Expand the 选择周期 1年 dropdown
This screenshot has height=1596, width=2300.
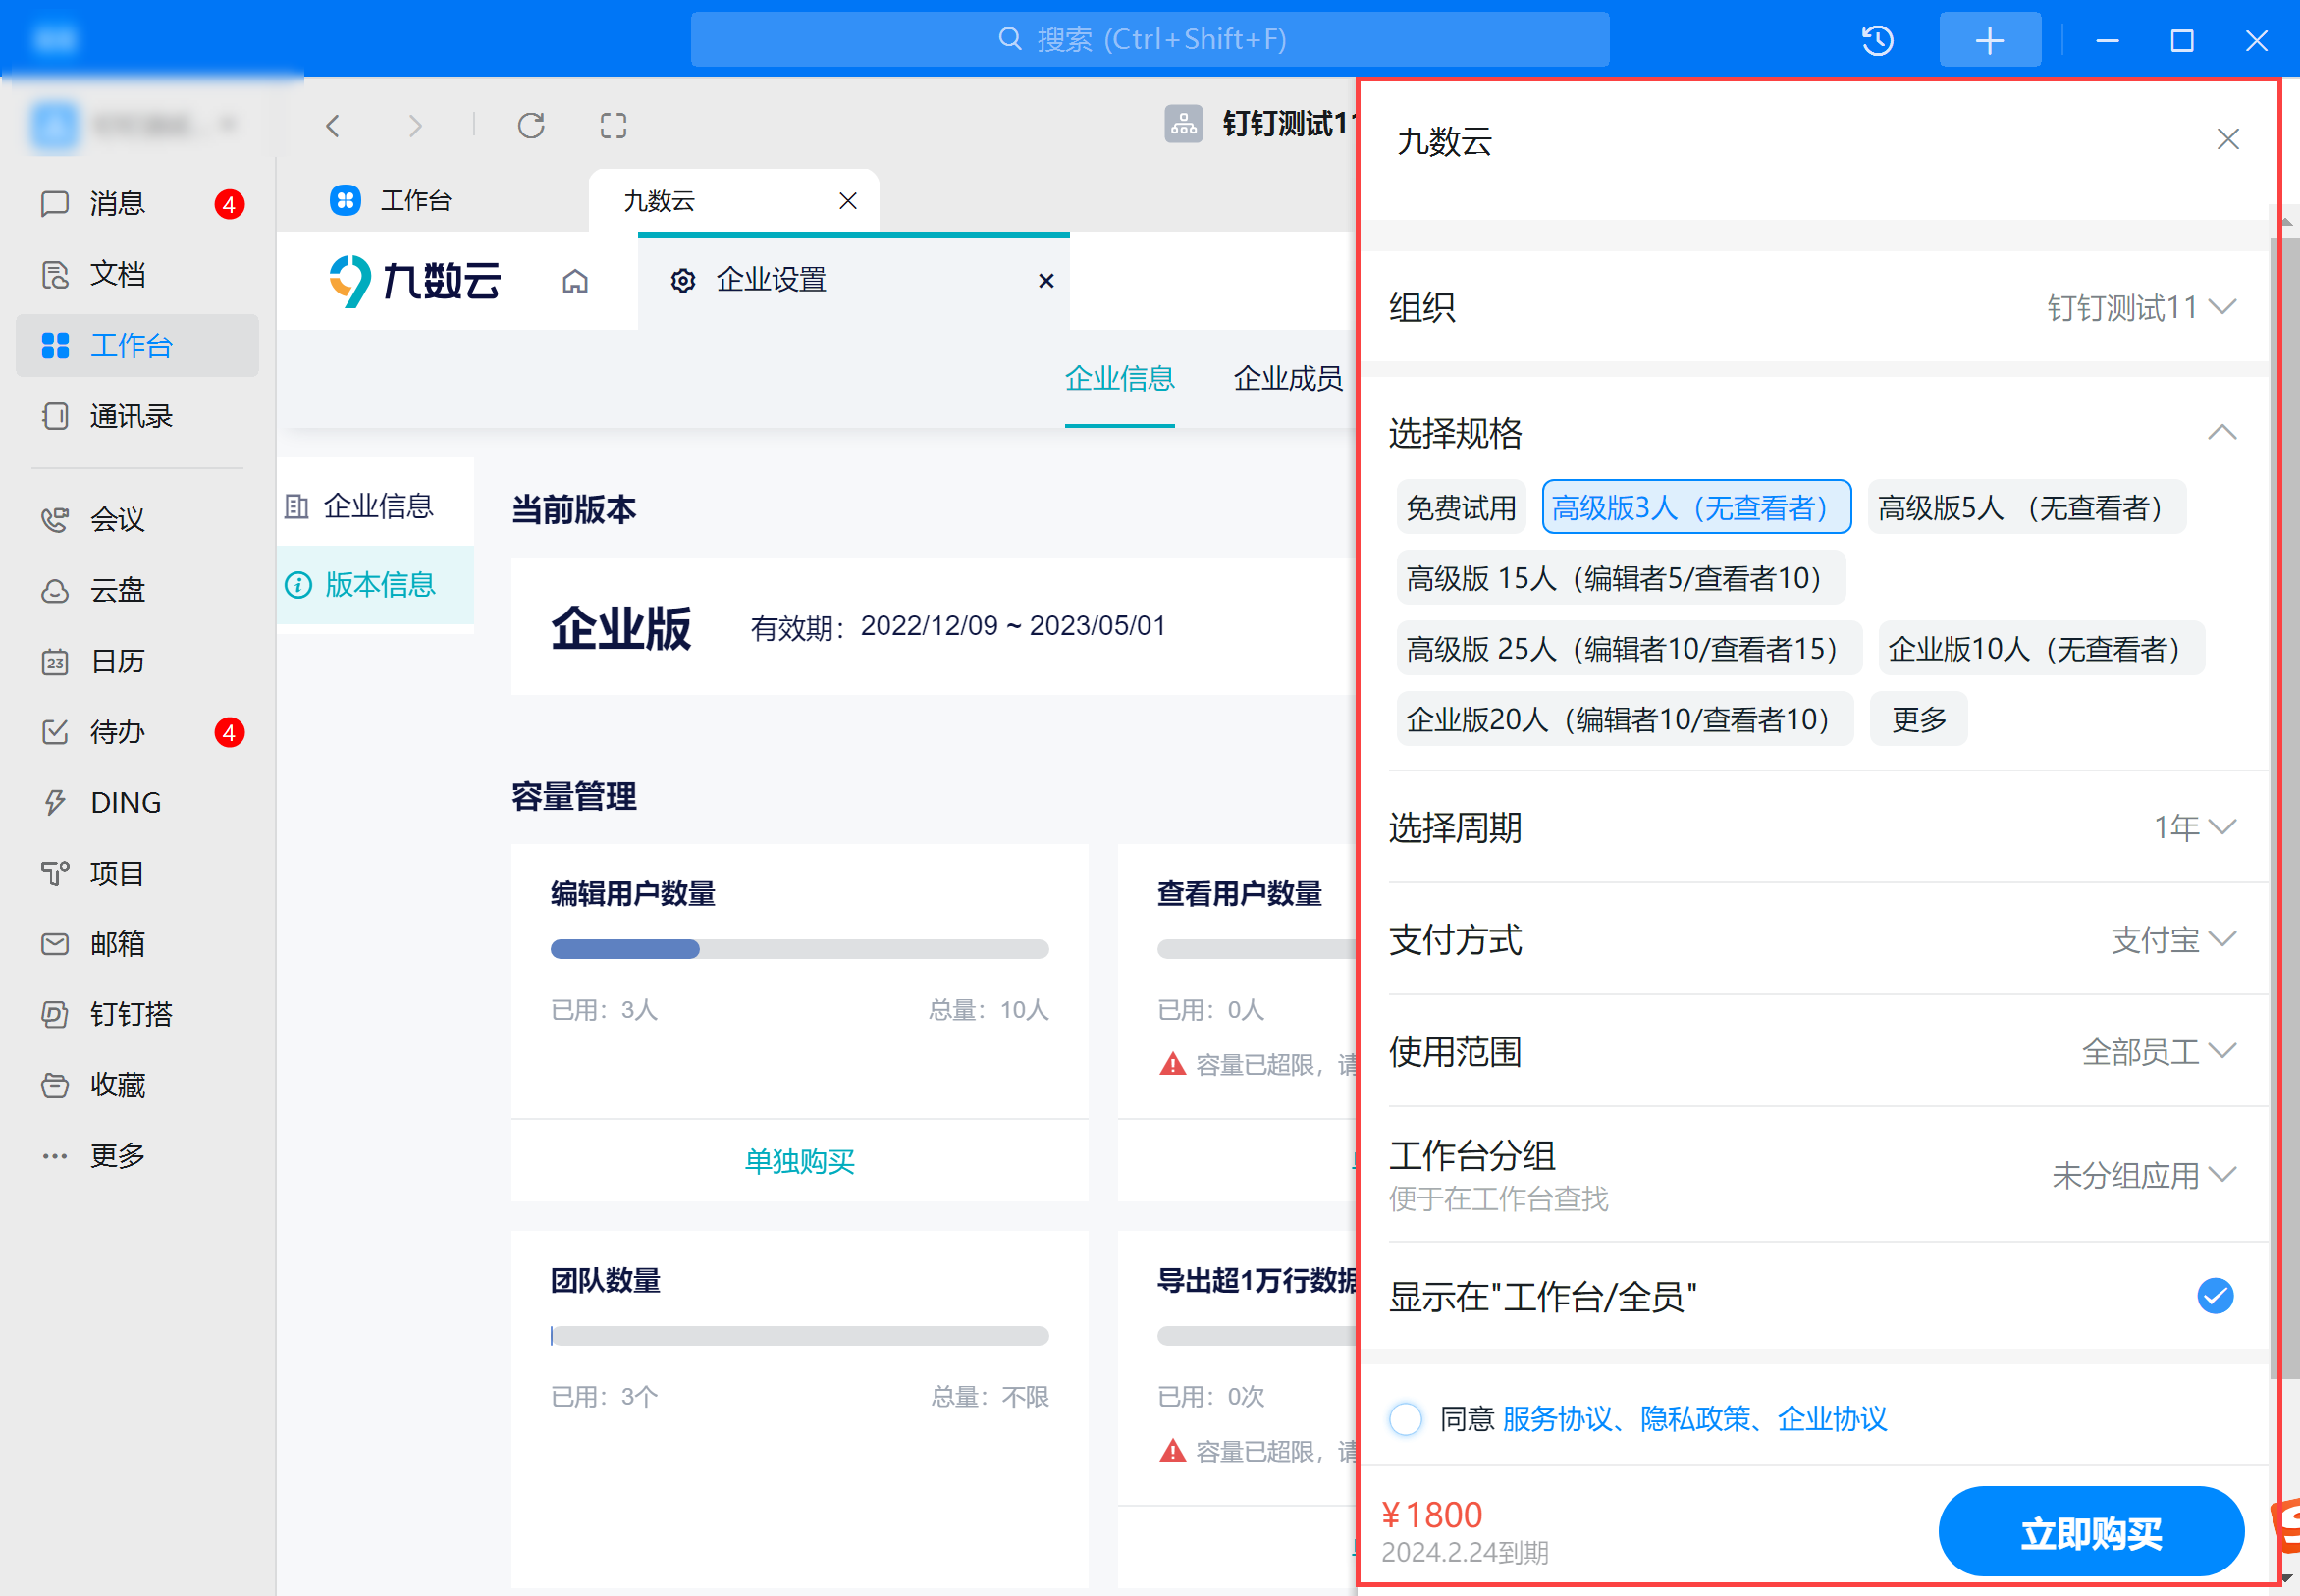pyautogui.click(x=2194, y=827)
